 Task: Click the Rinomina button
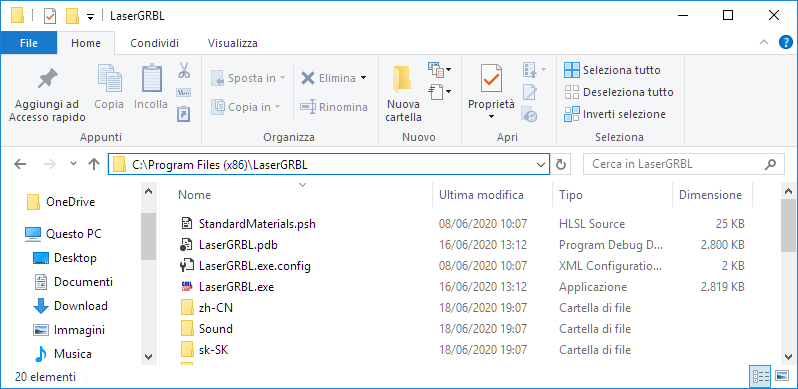click(x=333, y=107)
